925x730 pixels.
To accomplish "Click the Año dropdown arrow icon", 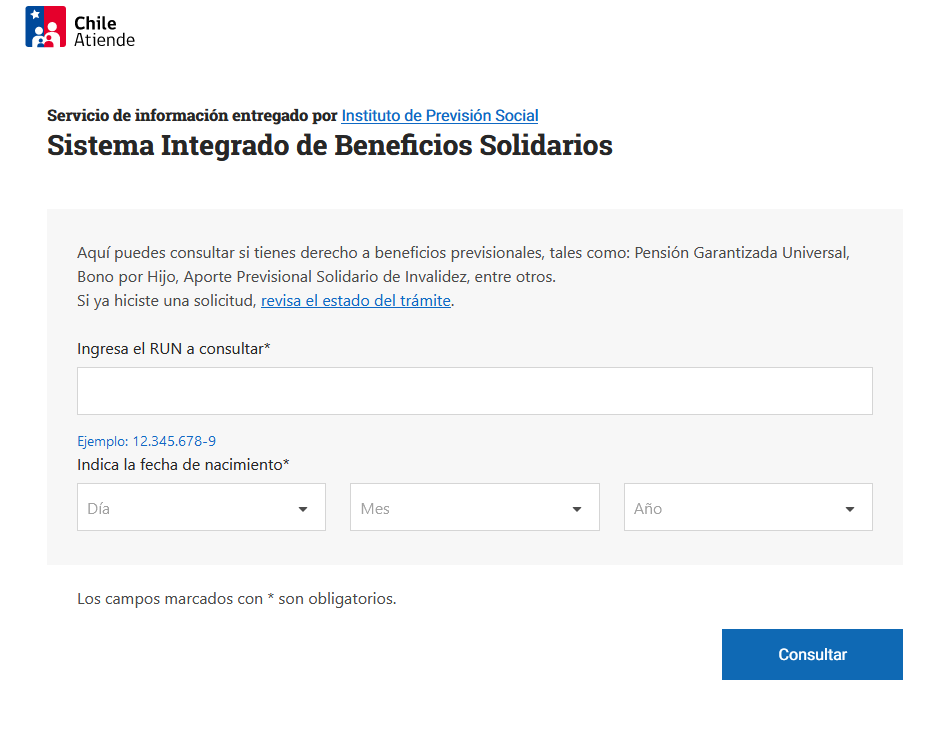I will coord(850,509).
